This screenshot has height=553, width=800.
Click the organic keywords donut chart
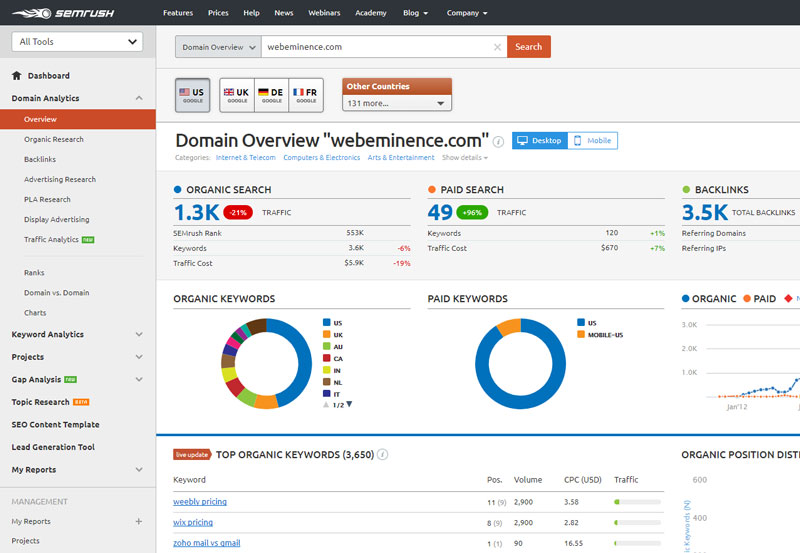(266, 364)
